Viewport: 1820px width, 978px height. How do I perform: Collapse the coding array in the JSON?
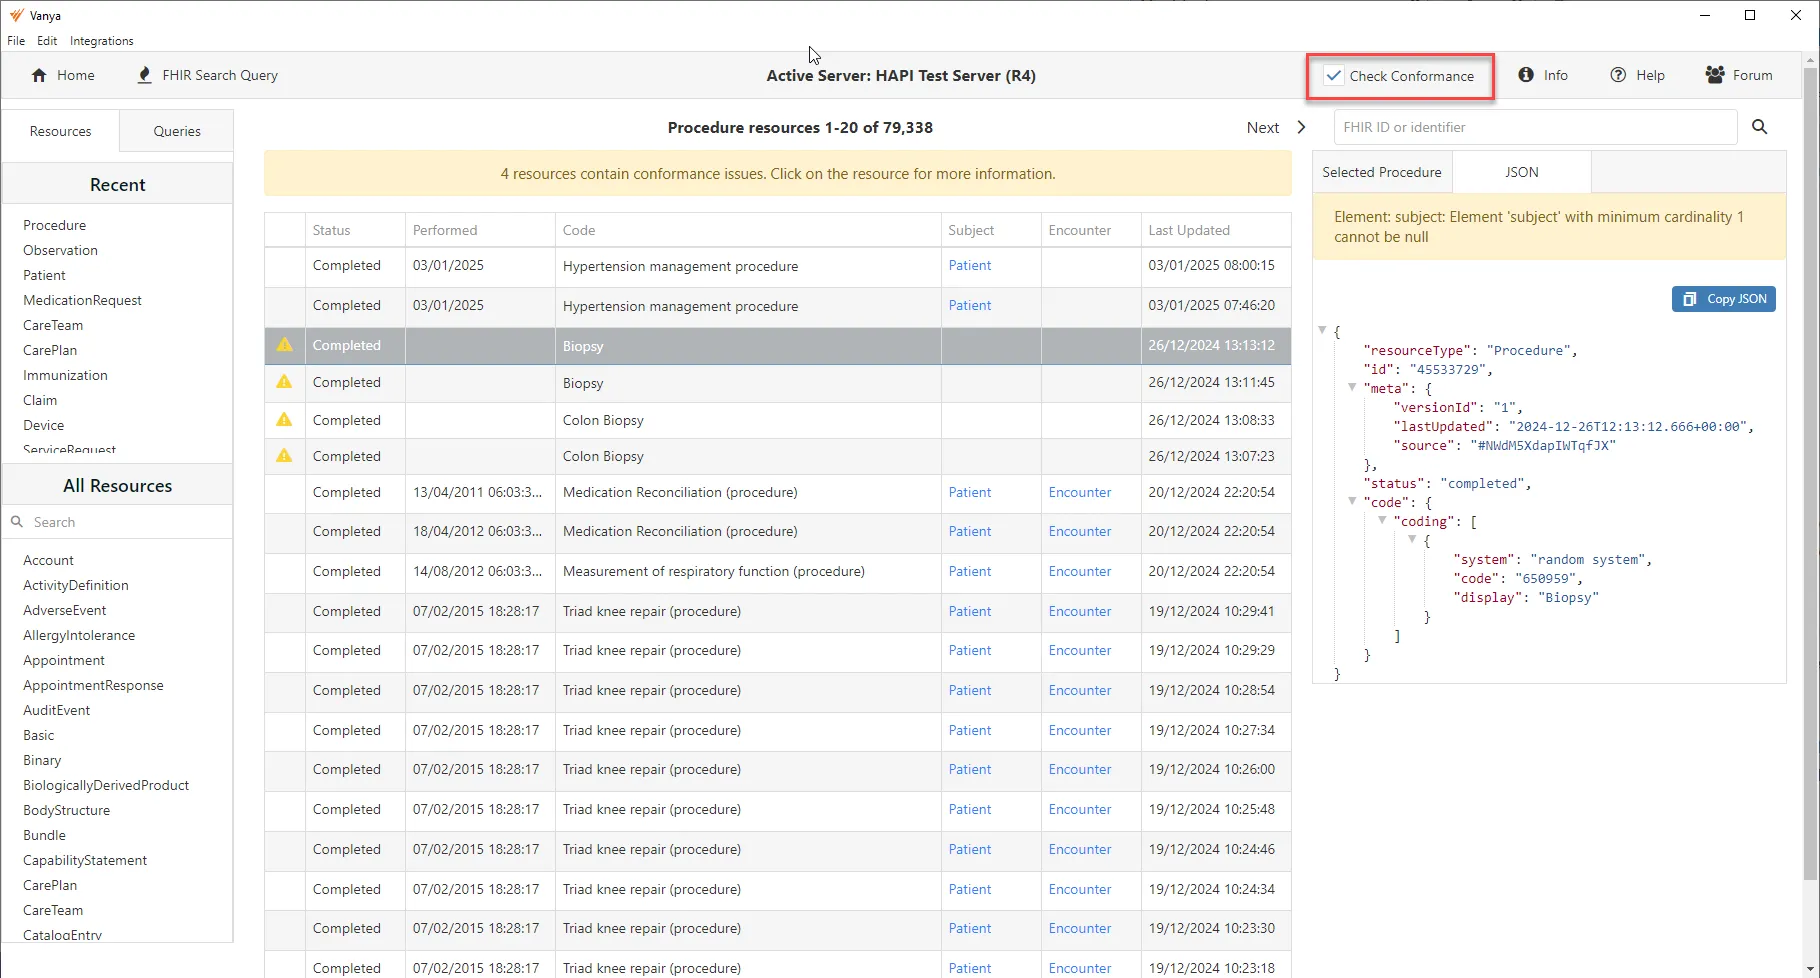point(1382,521)
